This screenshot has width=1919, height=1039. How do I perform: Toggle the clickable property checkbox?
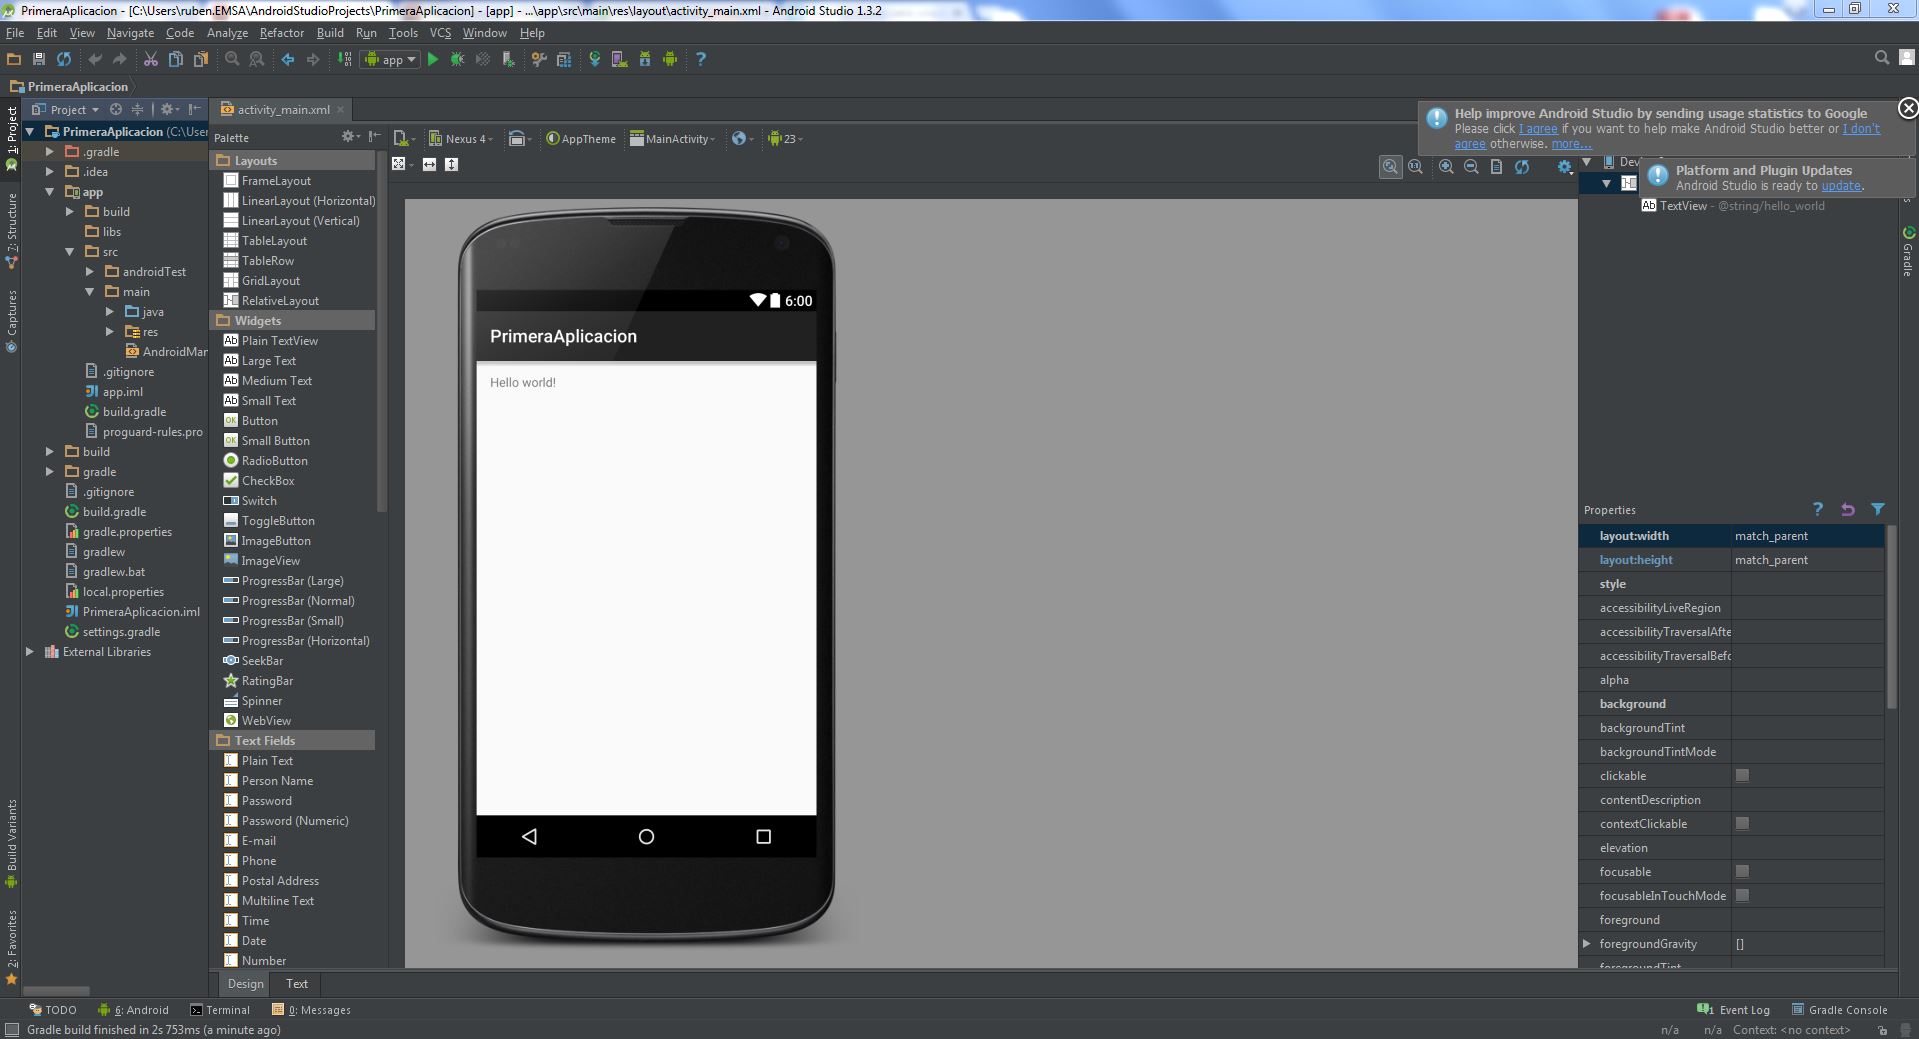click(x=1742, y=776)
